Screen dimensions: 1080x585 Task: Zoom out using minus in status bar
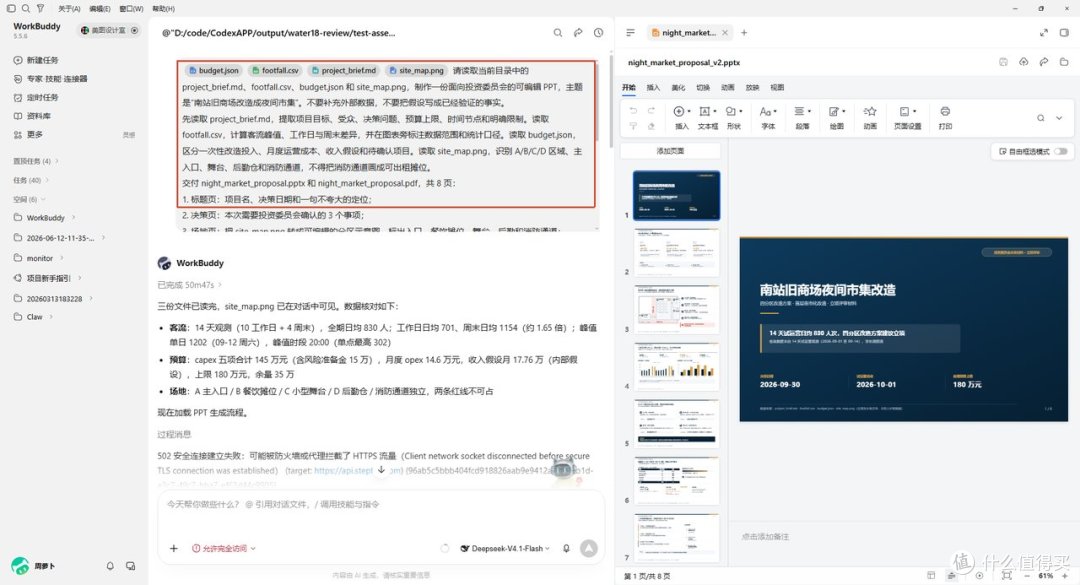coord(1027,575)
